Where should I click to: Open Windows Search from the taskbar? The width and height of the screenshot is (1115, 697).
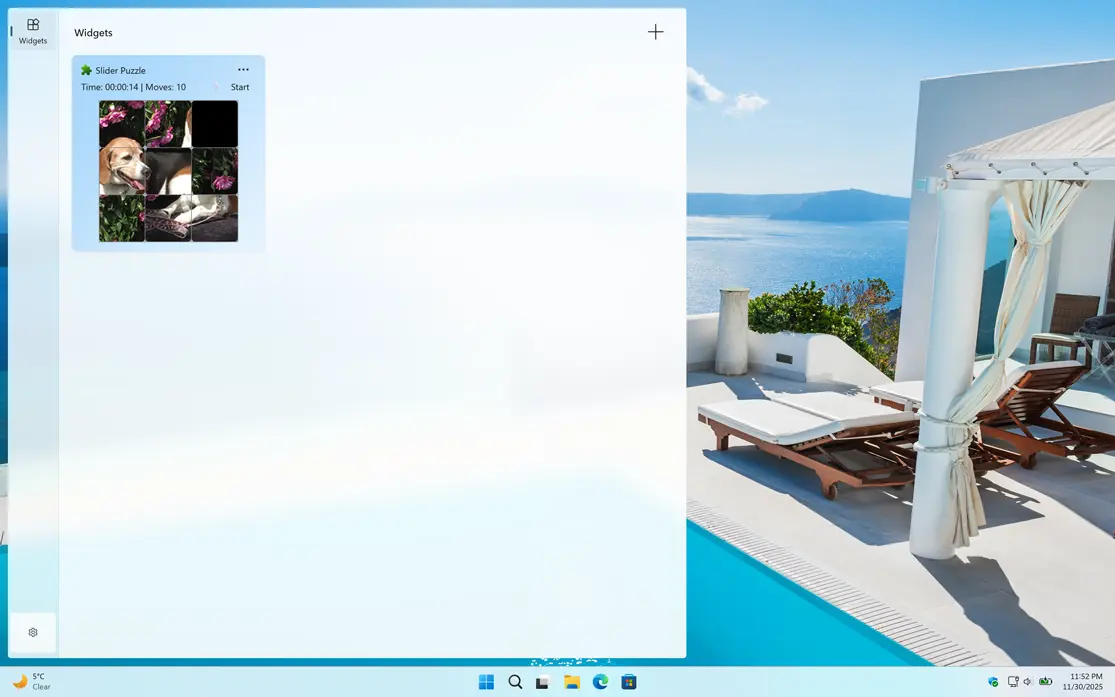pos(515,681)
